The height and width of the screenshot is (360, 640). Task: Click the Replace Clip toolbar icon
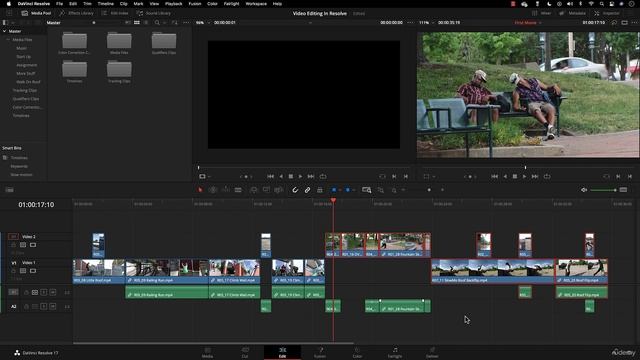click(x=279, y=190)
